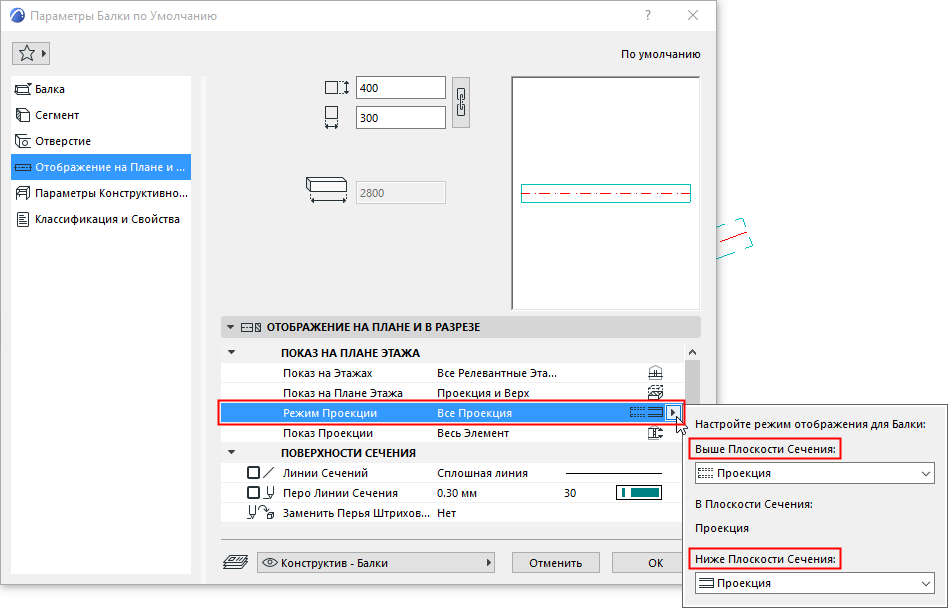Screen dimensions: 949x609
Task: Toggle the Линии Сечений checkbox
Action: tap(254, 473)
